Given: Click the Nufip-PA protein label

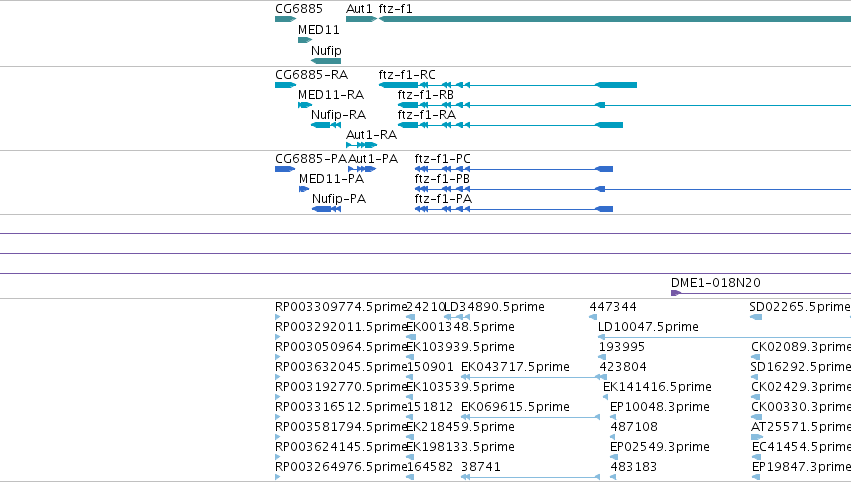Looking at the screenshot, I should click(339, 199).
